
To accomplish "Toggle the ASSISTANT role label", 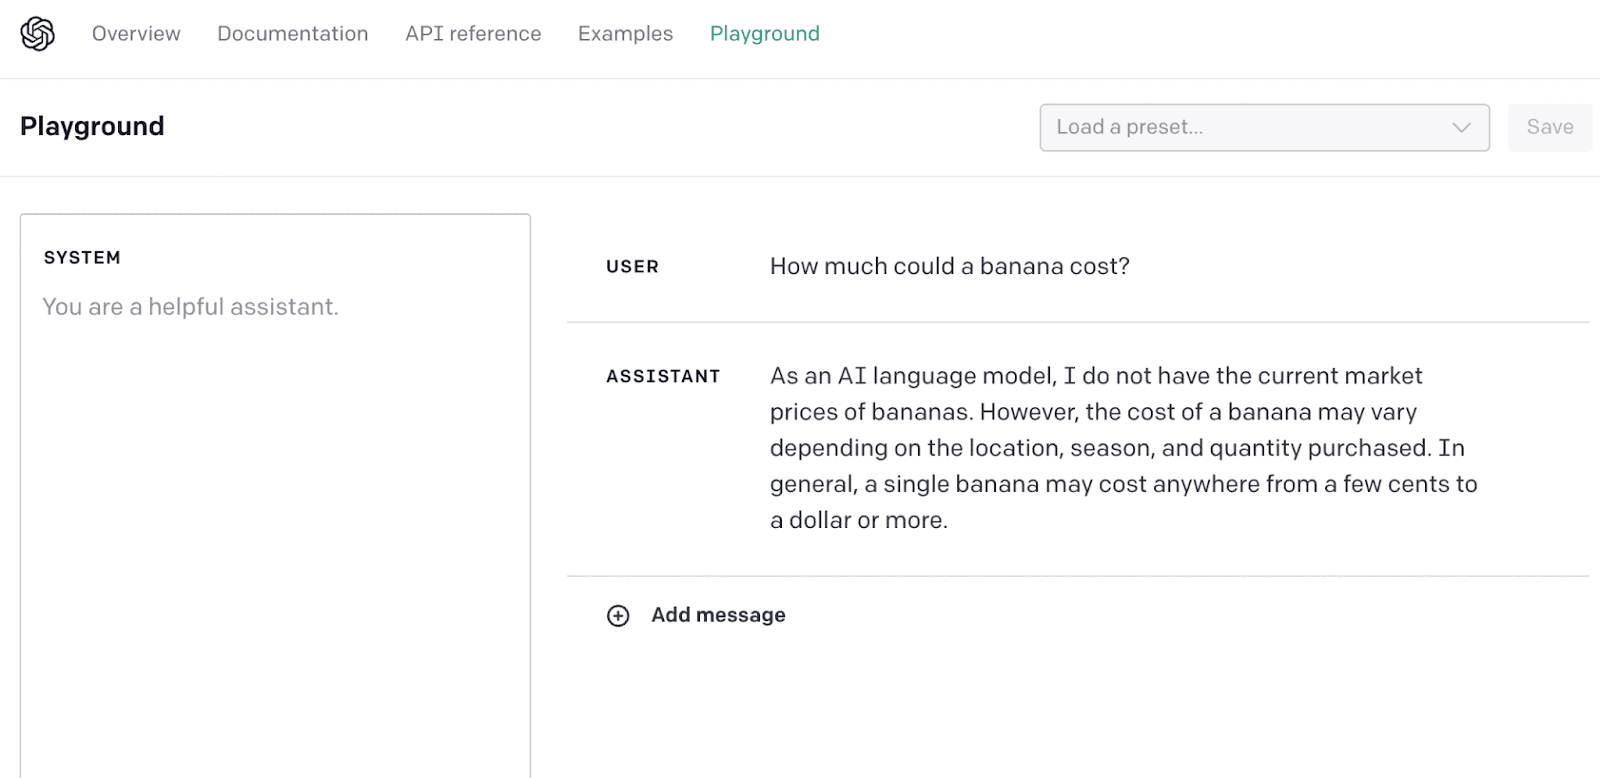I will click(663, 377).
